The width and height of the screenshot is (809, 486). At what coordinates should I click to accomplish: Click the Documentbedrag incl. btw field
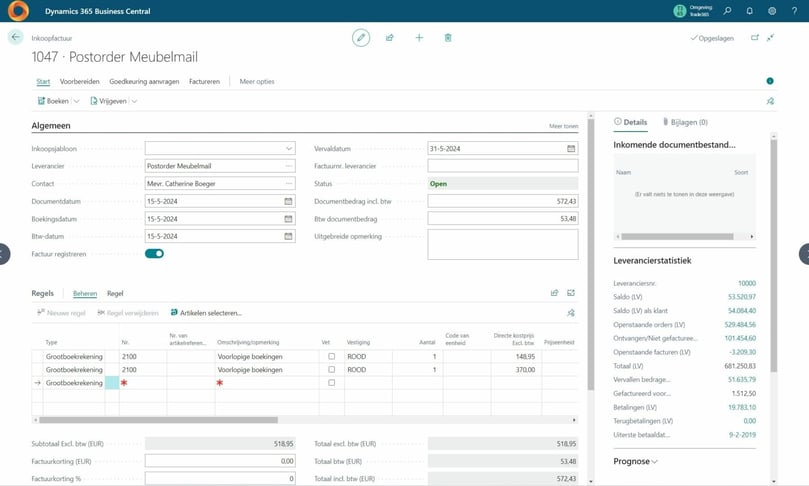[503, 201]
